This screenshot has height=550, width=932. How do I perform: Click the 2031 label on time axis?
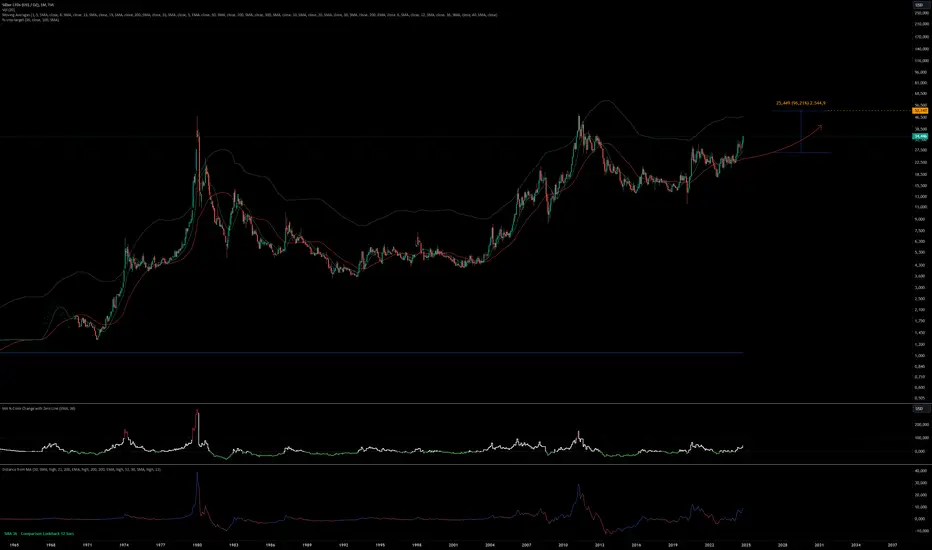(819, 545)
